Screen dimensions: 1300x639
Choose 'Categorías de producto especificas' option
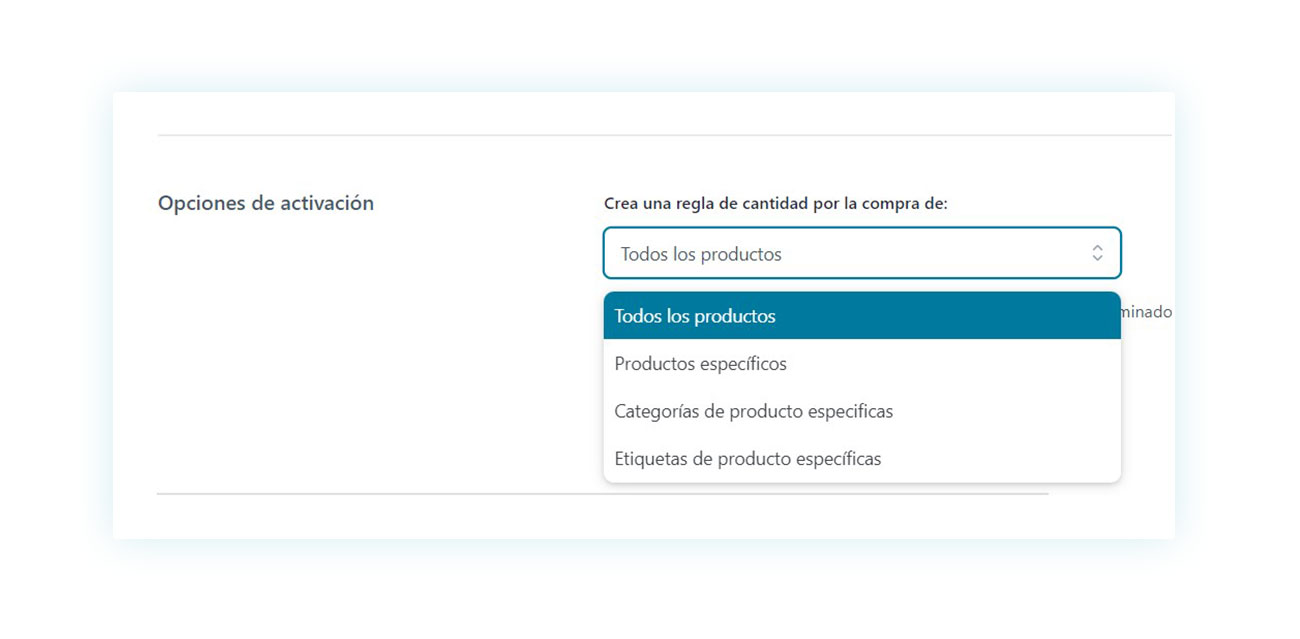pos(862,411)
